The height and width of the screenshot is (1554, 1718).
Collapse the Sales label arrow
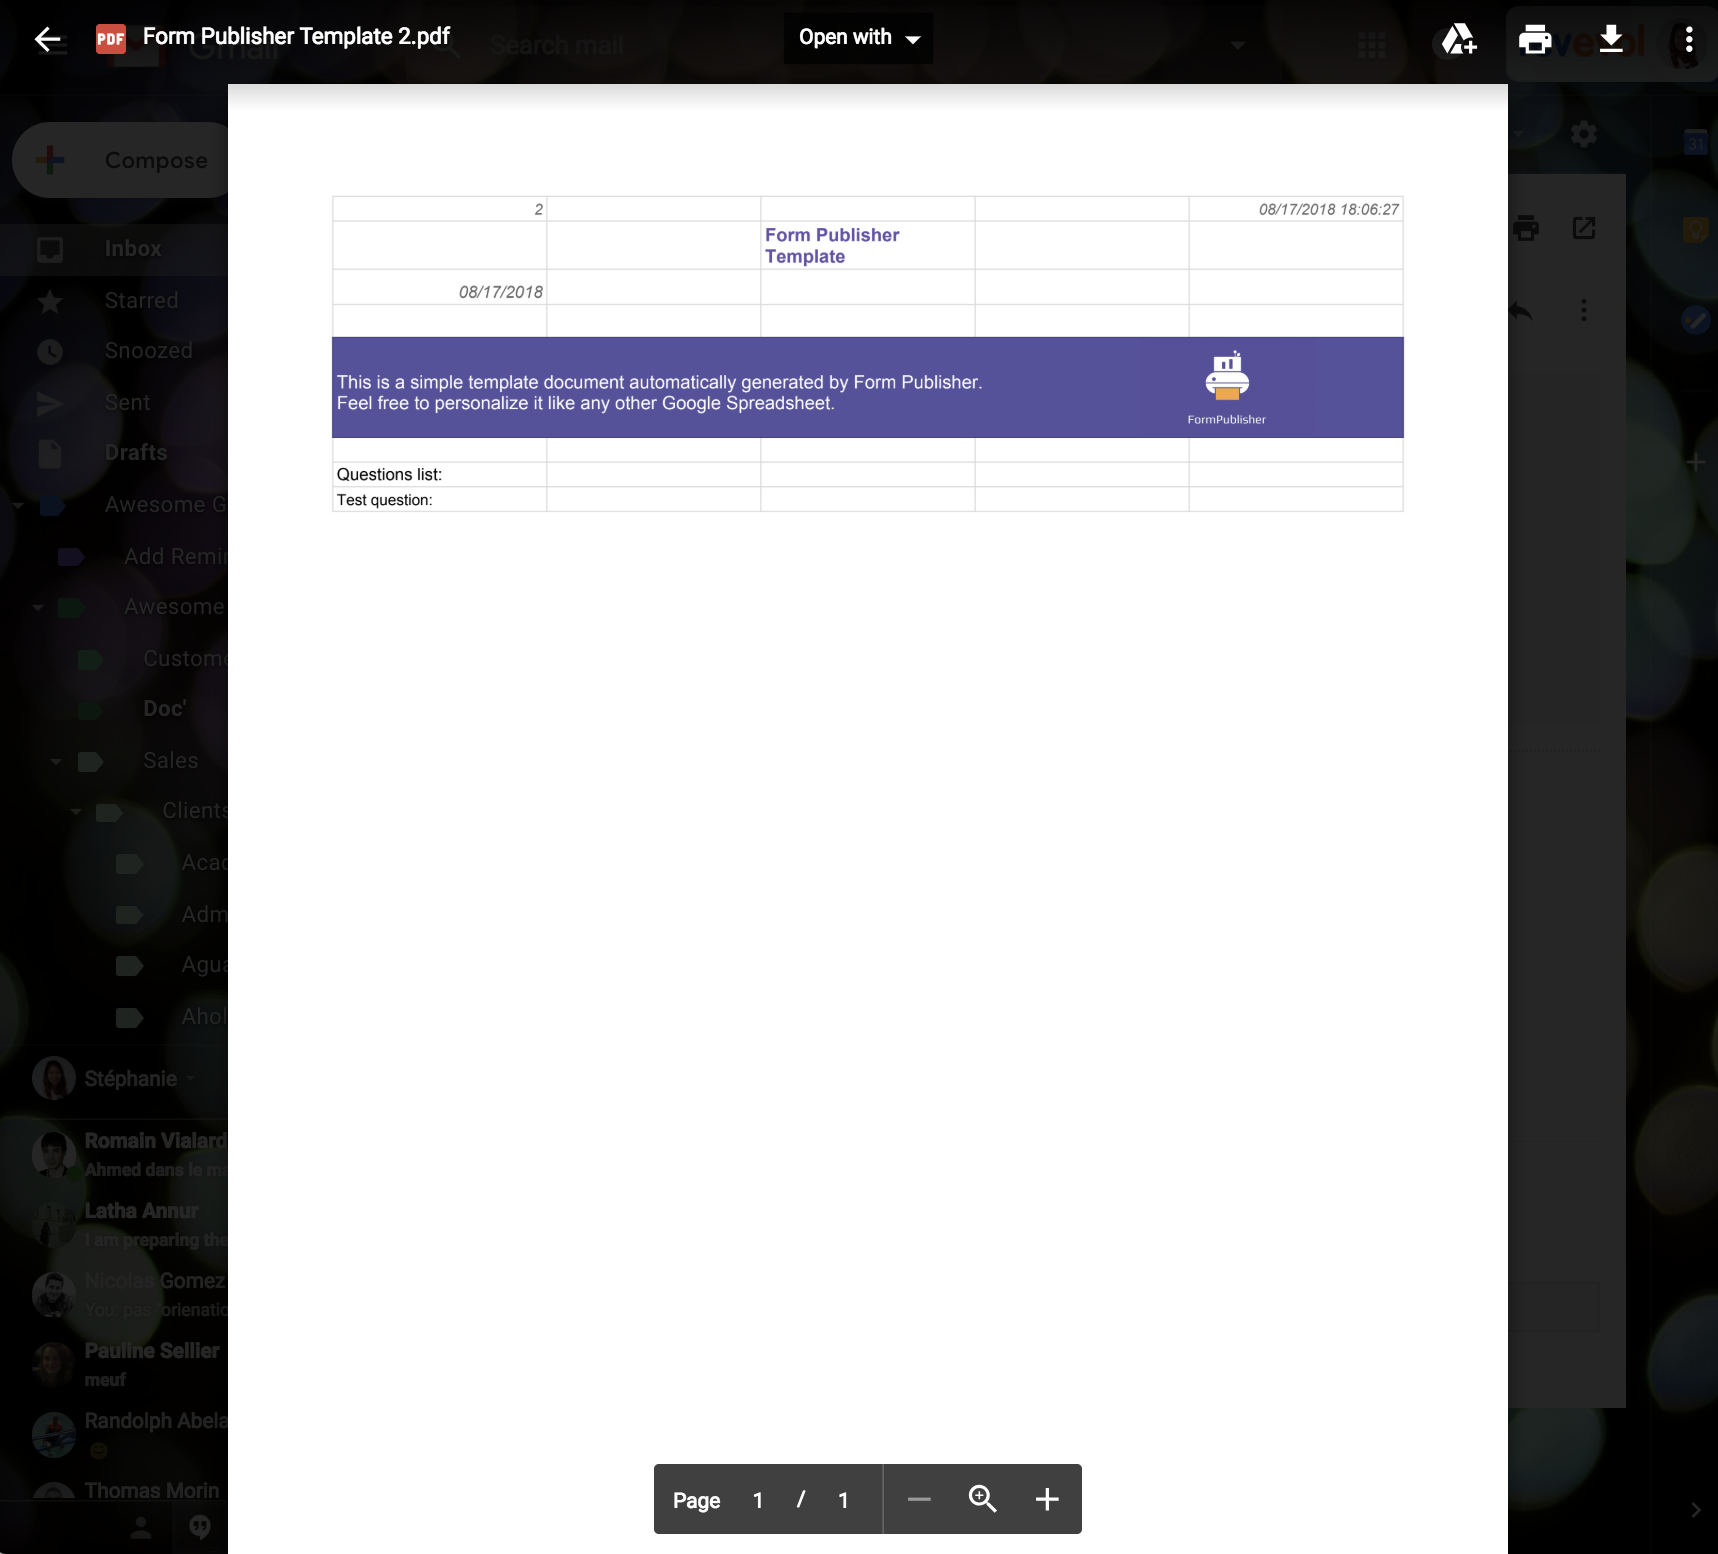pyautogui.click(x=56, y=761)
